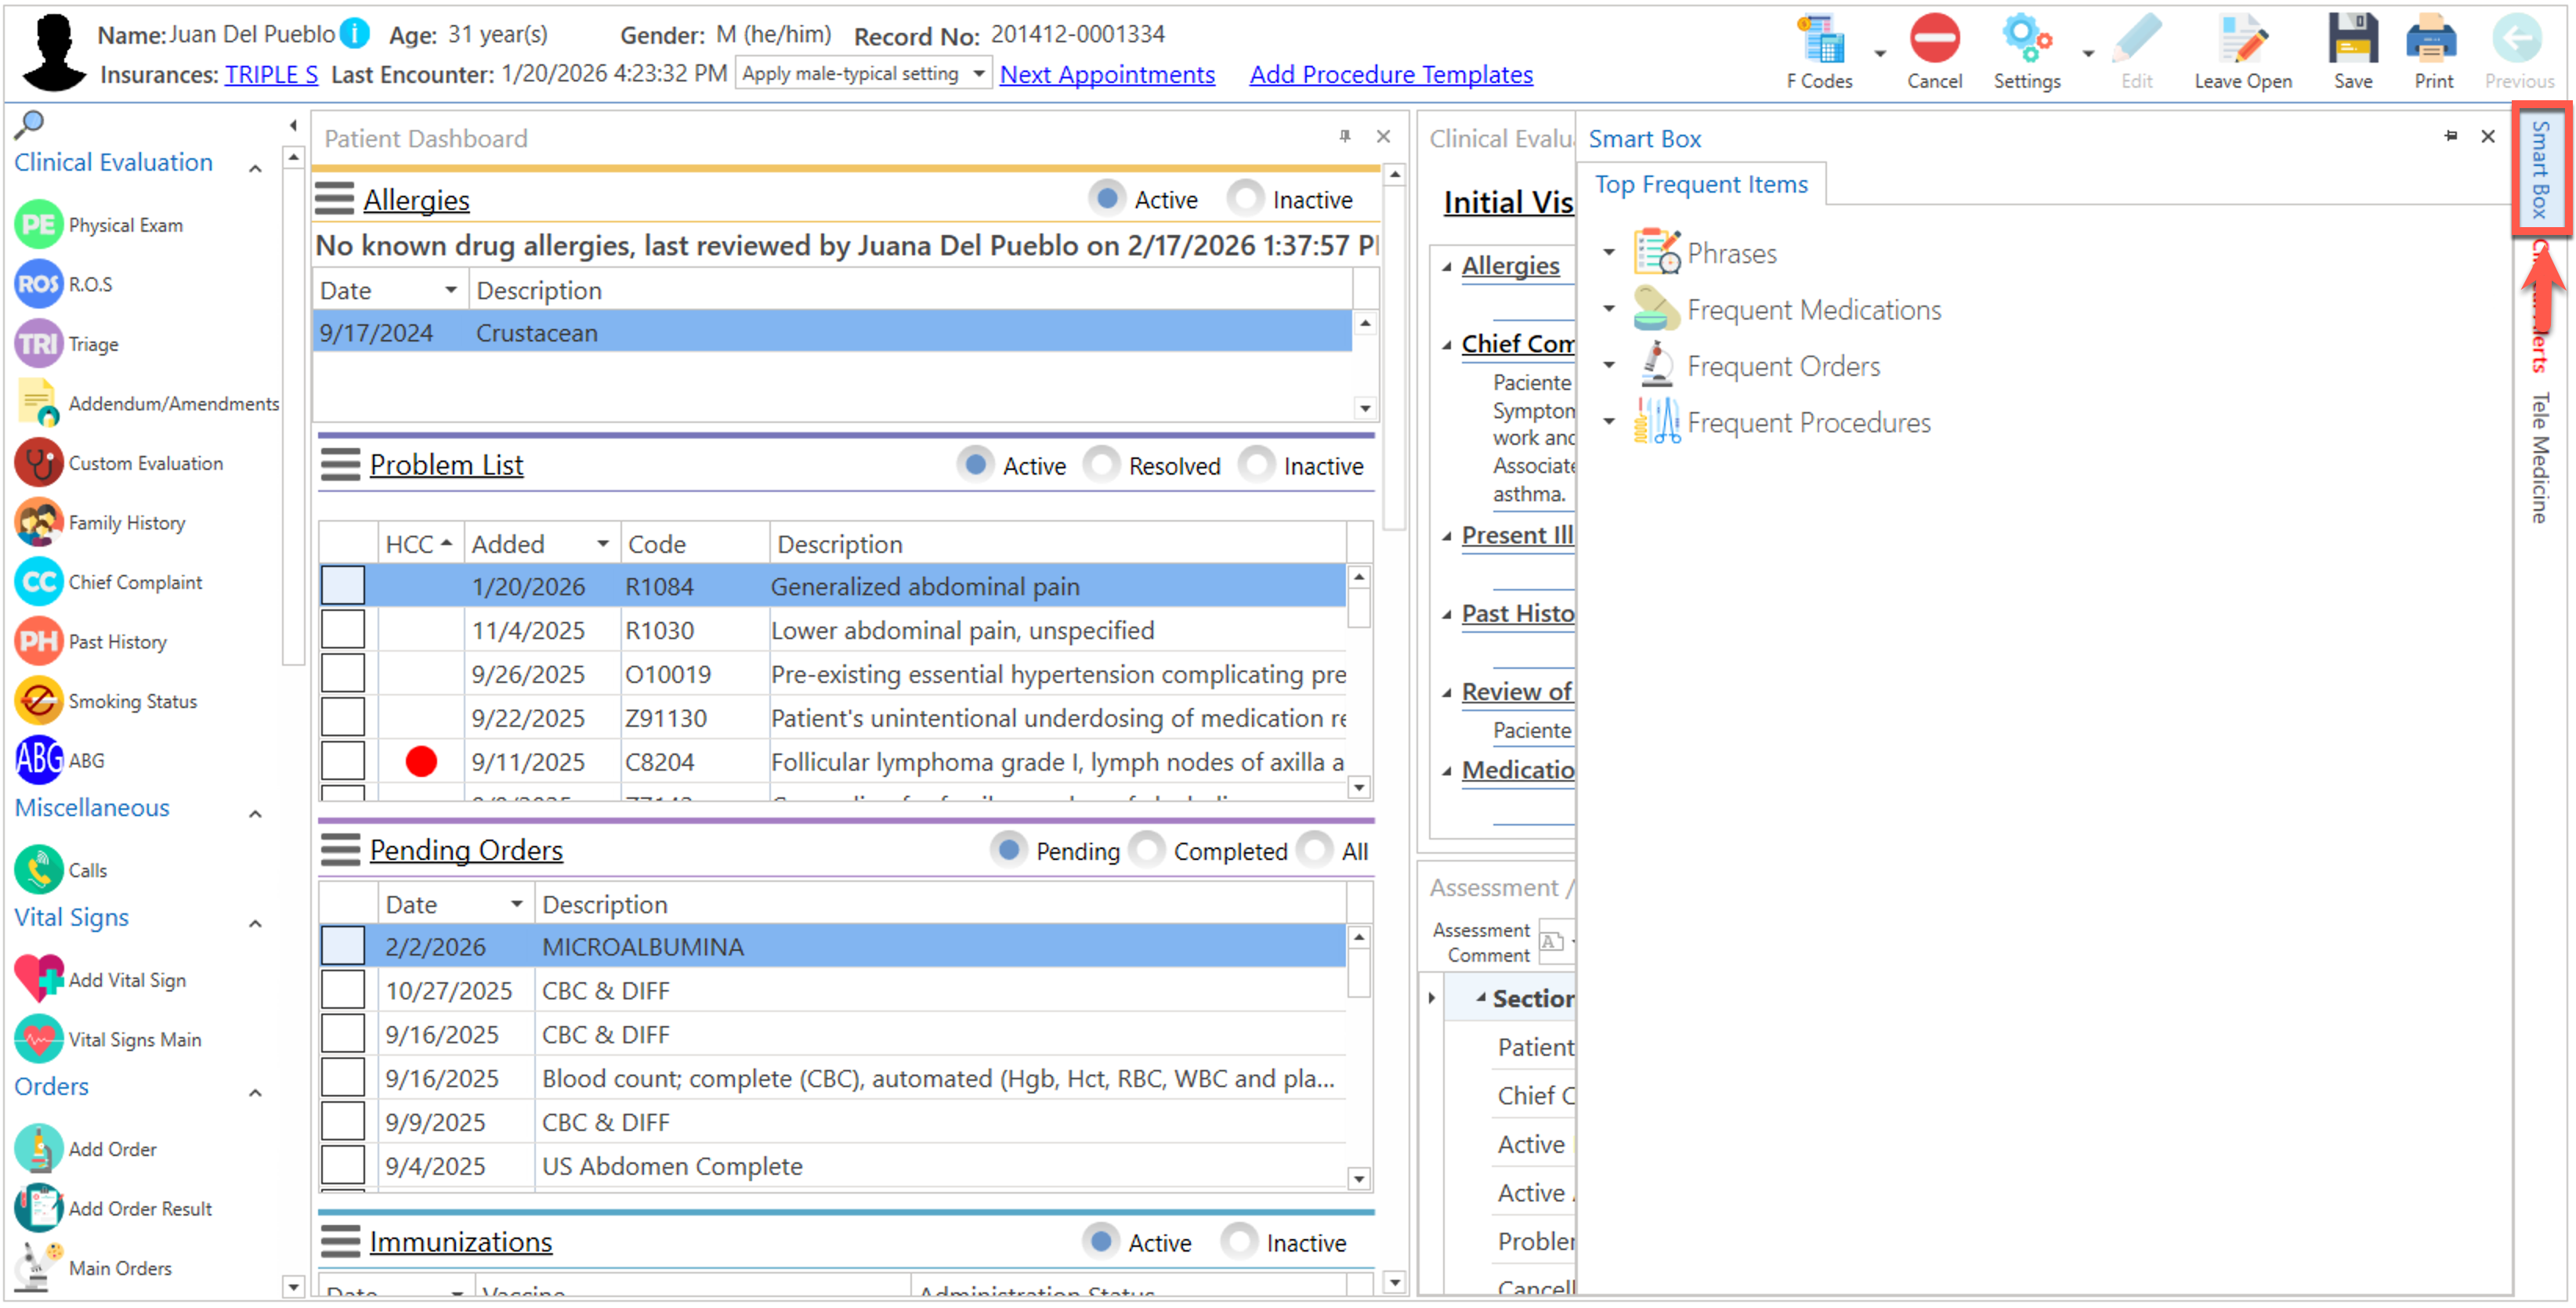This screenshot has width=2576, height=1308.
Task: Click the Print toolbar icon
Action: click(x=2431, y=40)
